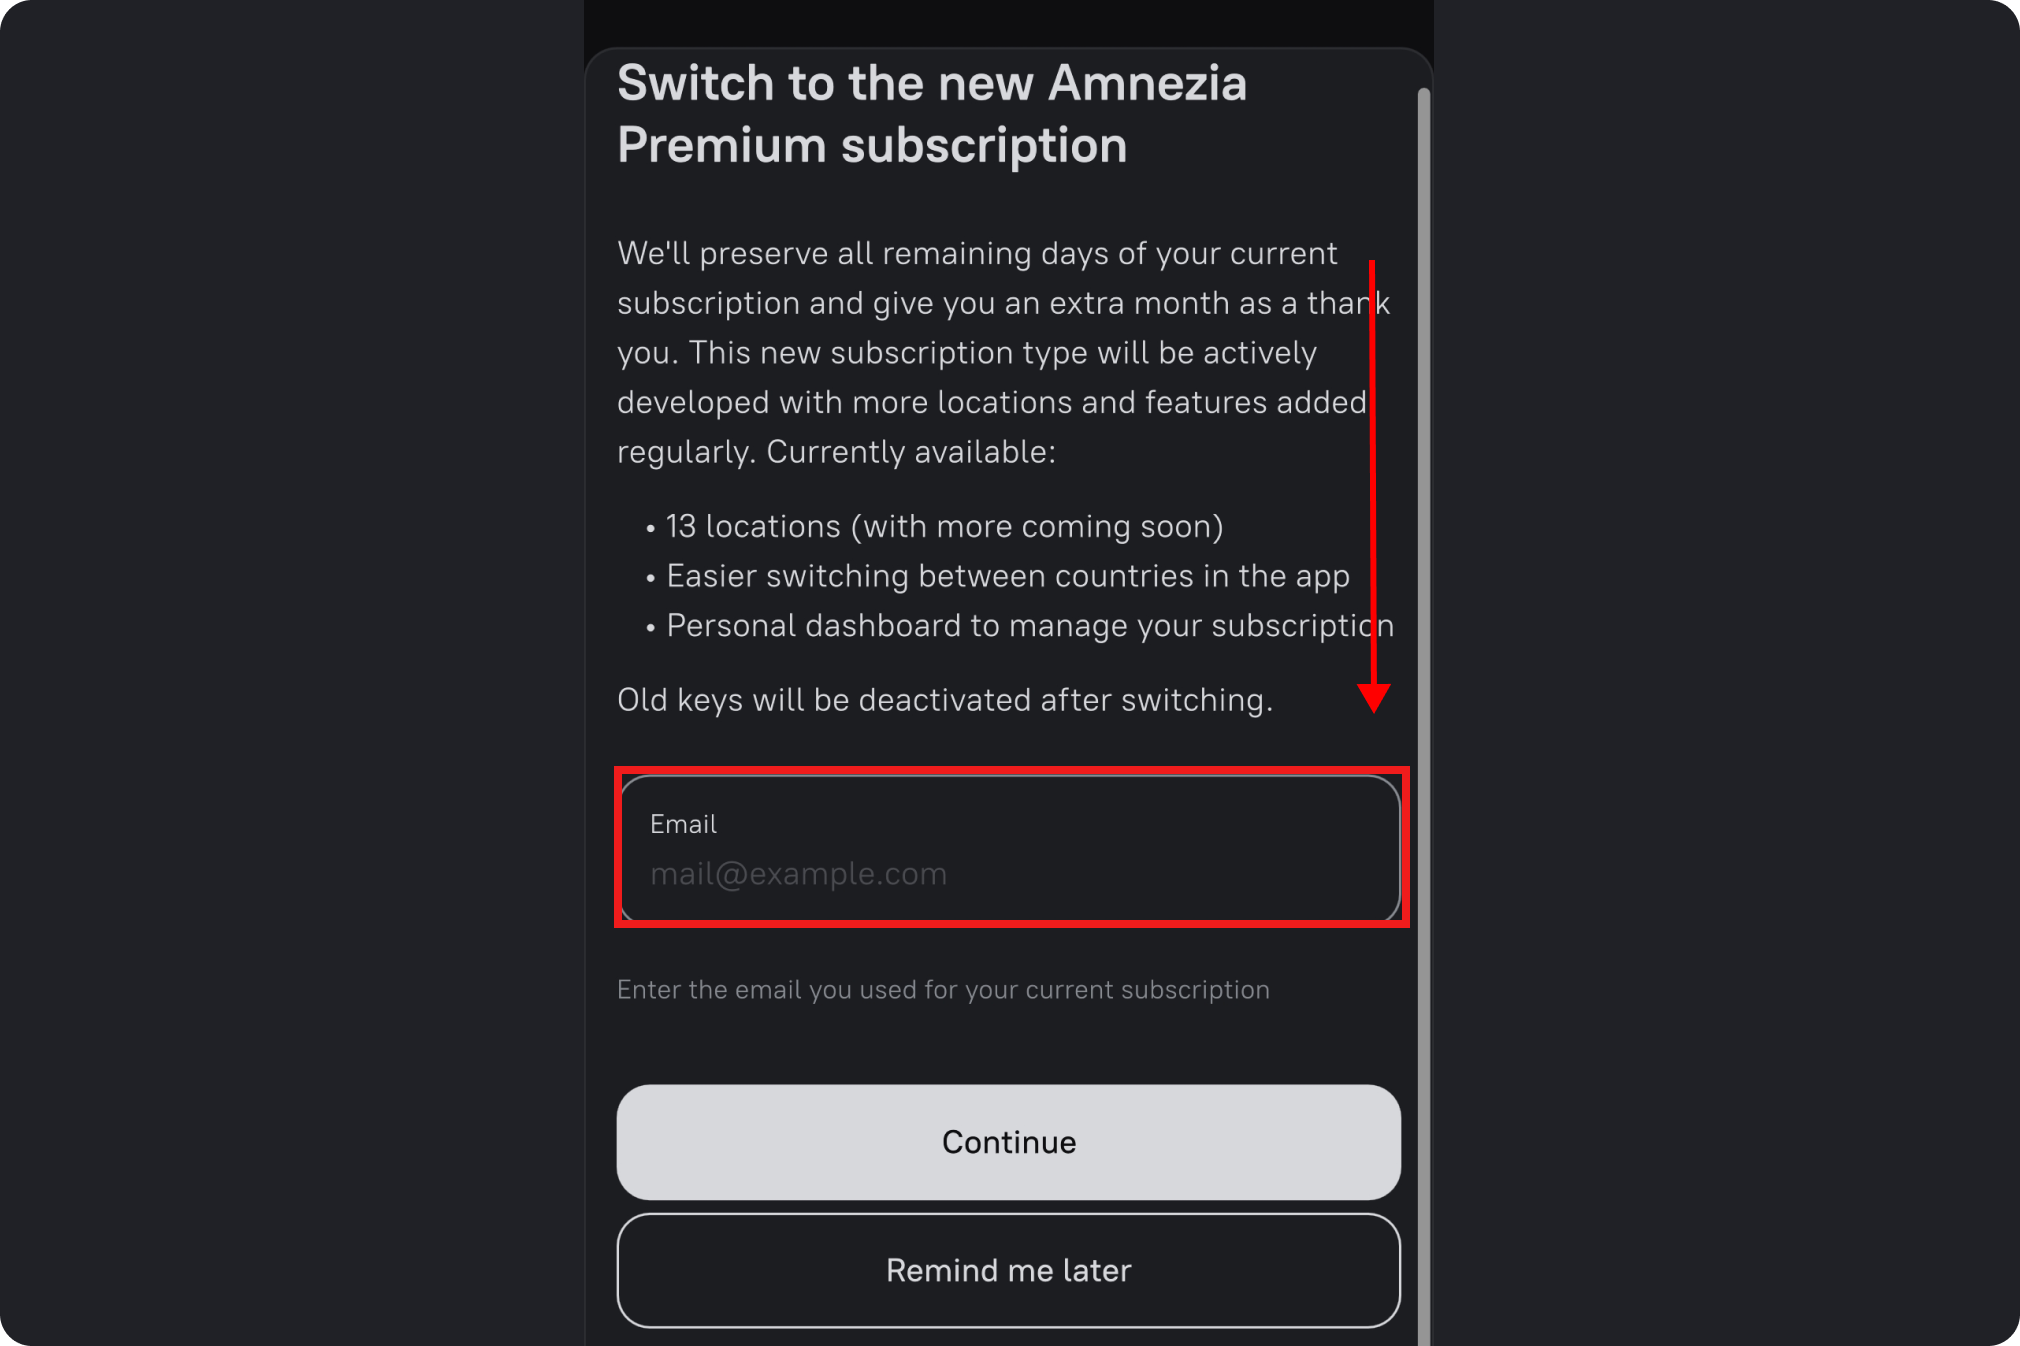Screen dimensions: 2020x1346
Task: Click the 'We'll preserve all remaining days' line
Action: pyautogui.click(x=976, y=254)
